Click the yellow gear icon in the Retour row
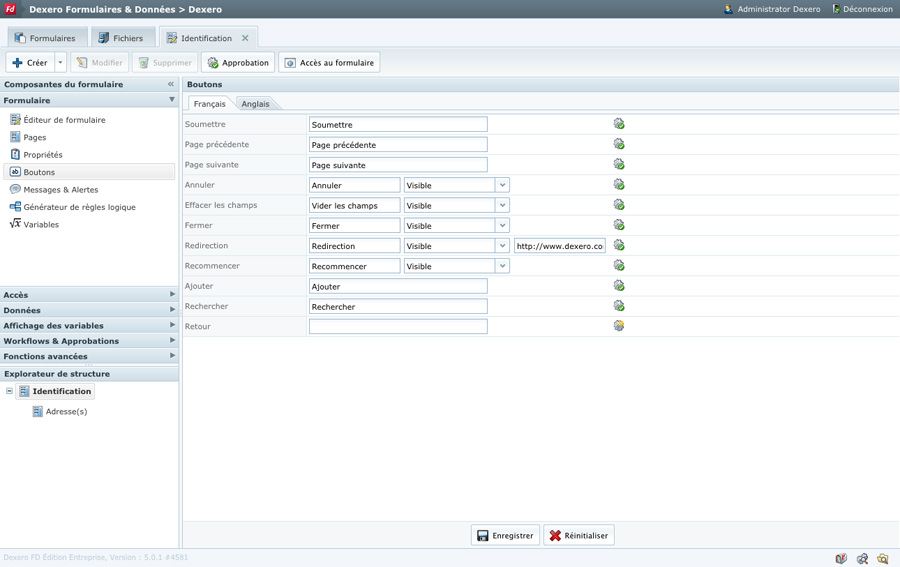The width and height of the screenshot is (900, 567). click(619, 326)
